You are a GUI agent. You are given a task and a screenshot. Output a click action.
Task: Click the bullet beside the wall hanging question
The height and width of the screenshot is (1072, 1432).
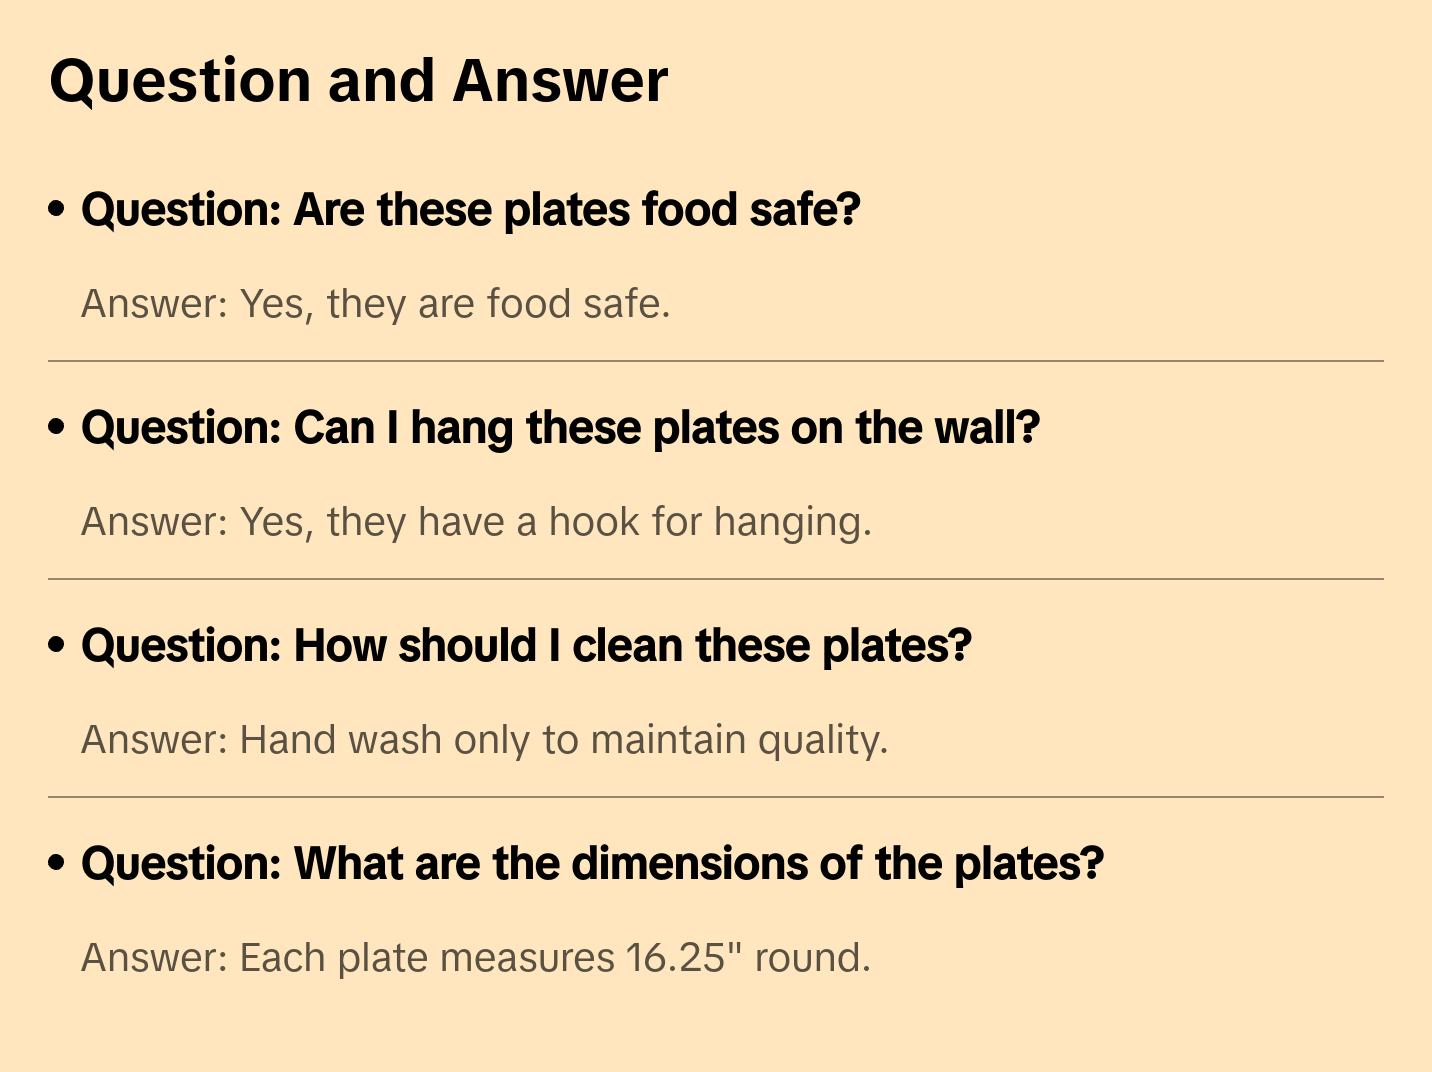(57, 427)
